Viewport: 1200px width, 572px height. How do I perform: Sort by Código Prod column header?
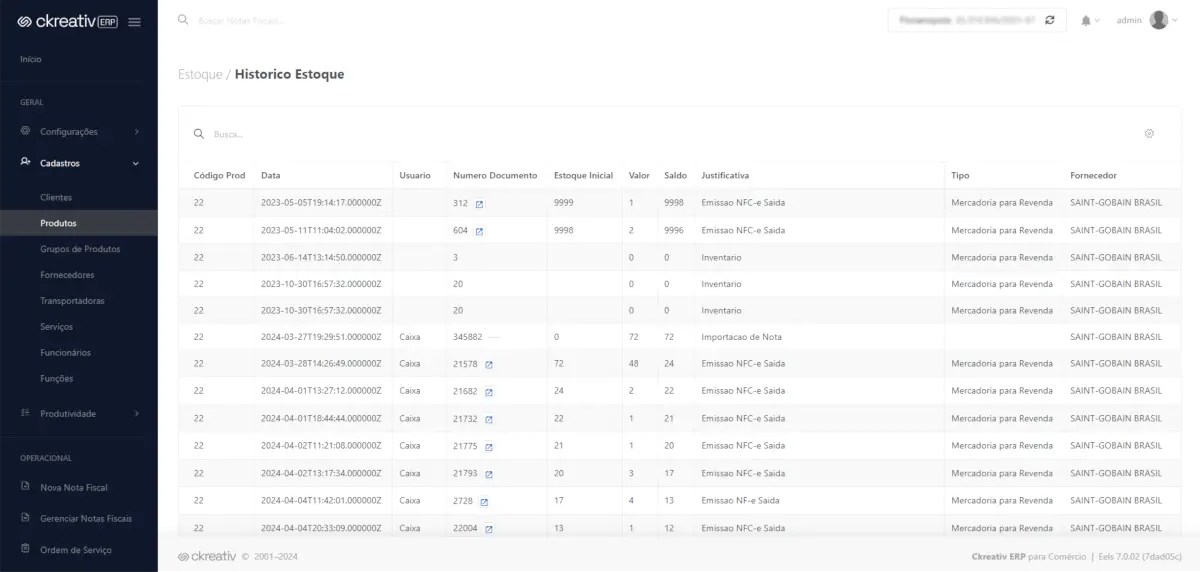[x=219, y=175]
